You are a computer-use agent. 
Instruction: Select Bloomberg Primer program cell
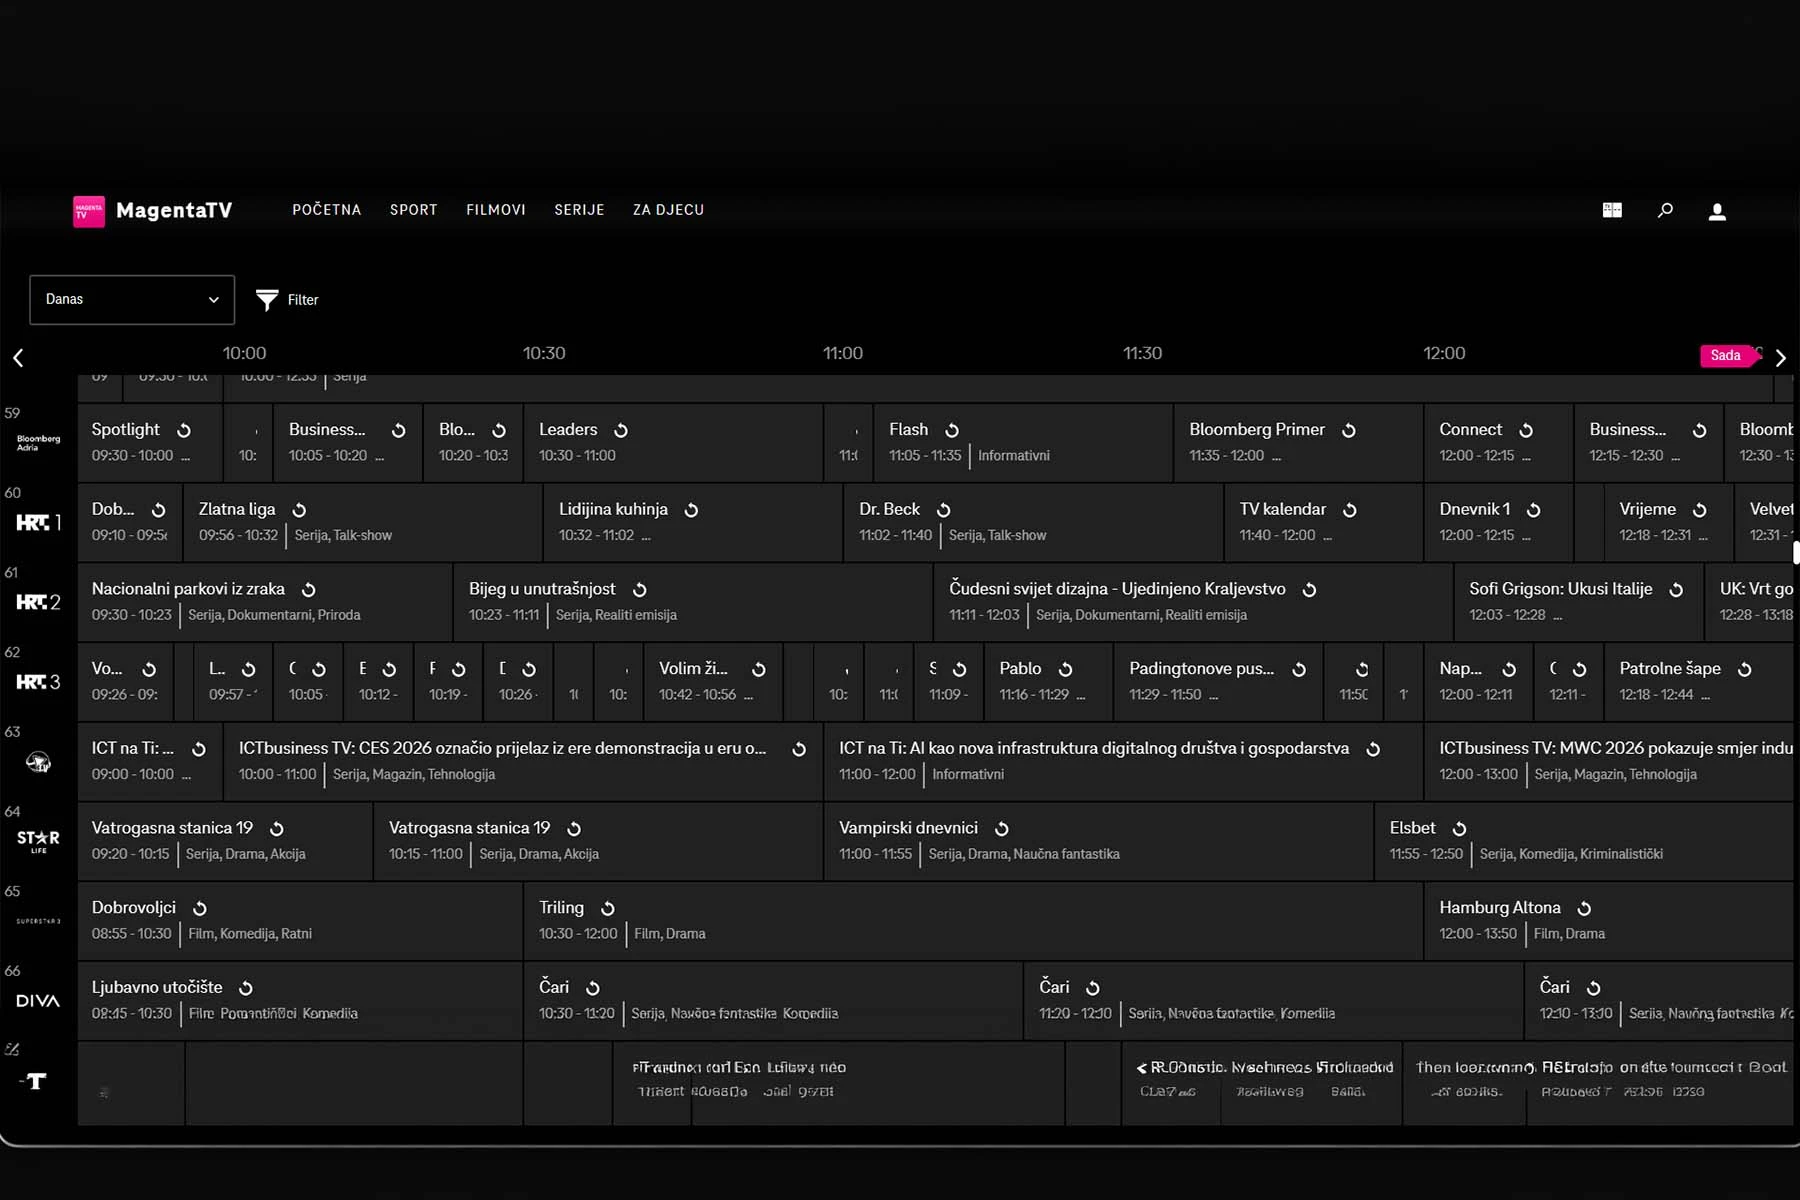(1298, 442)
